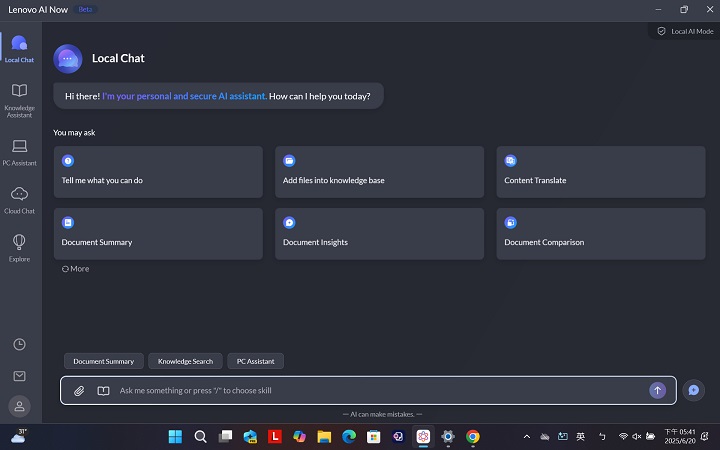Select 'Add files into knowledge base' card
720x450 pixels.
tap(379, 172)
